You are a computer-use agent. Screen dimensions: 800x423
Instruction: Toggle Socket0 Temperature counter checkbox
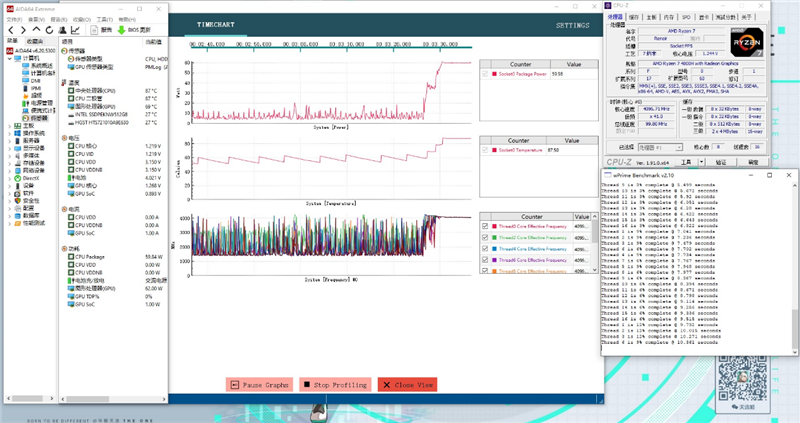click(x=485, y=150)
